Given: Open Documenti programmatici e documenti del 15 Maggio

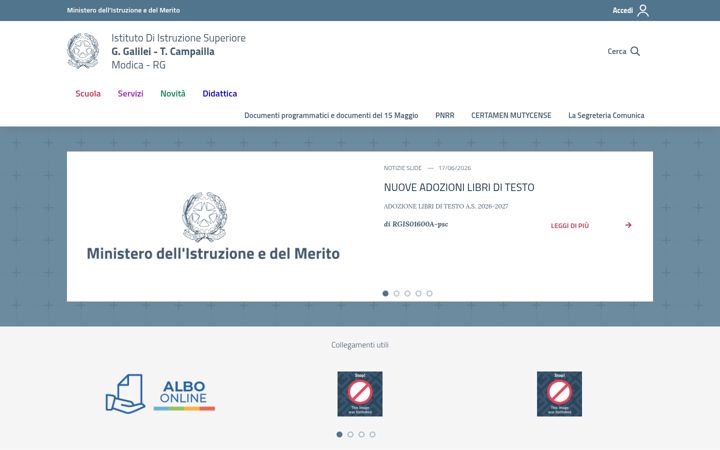Looking at the screenshot, I should point(331,115).
